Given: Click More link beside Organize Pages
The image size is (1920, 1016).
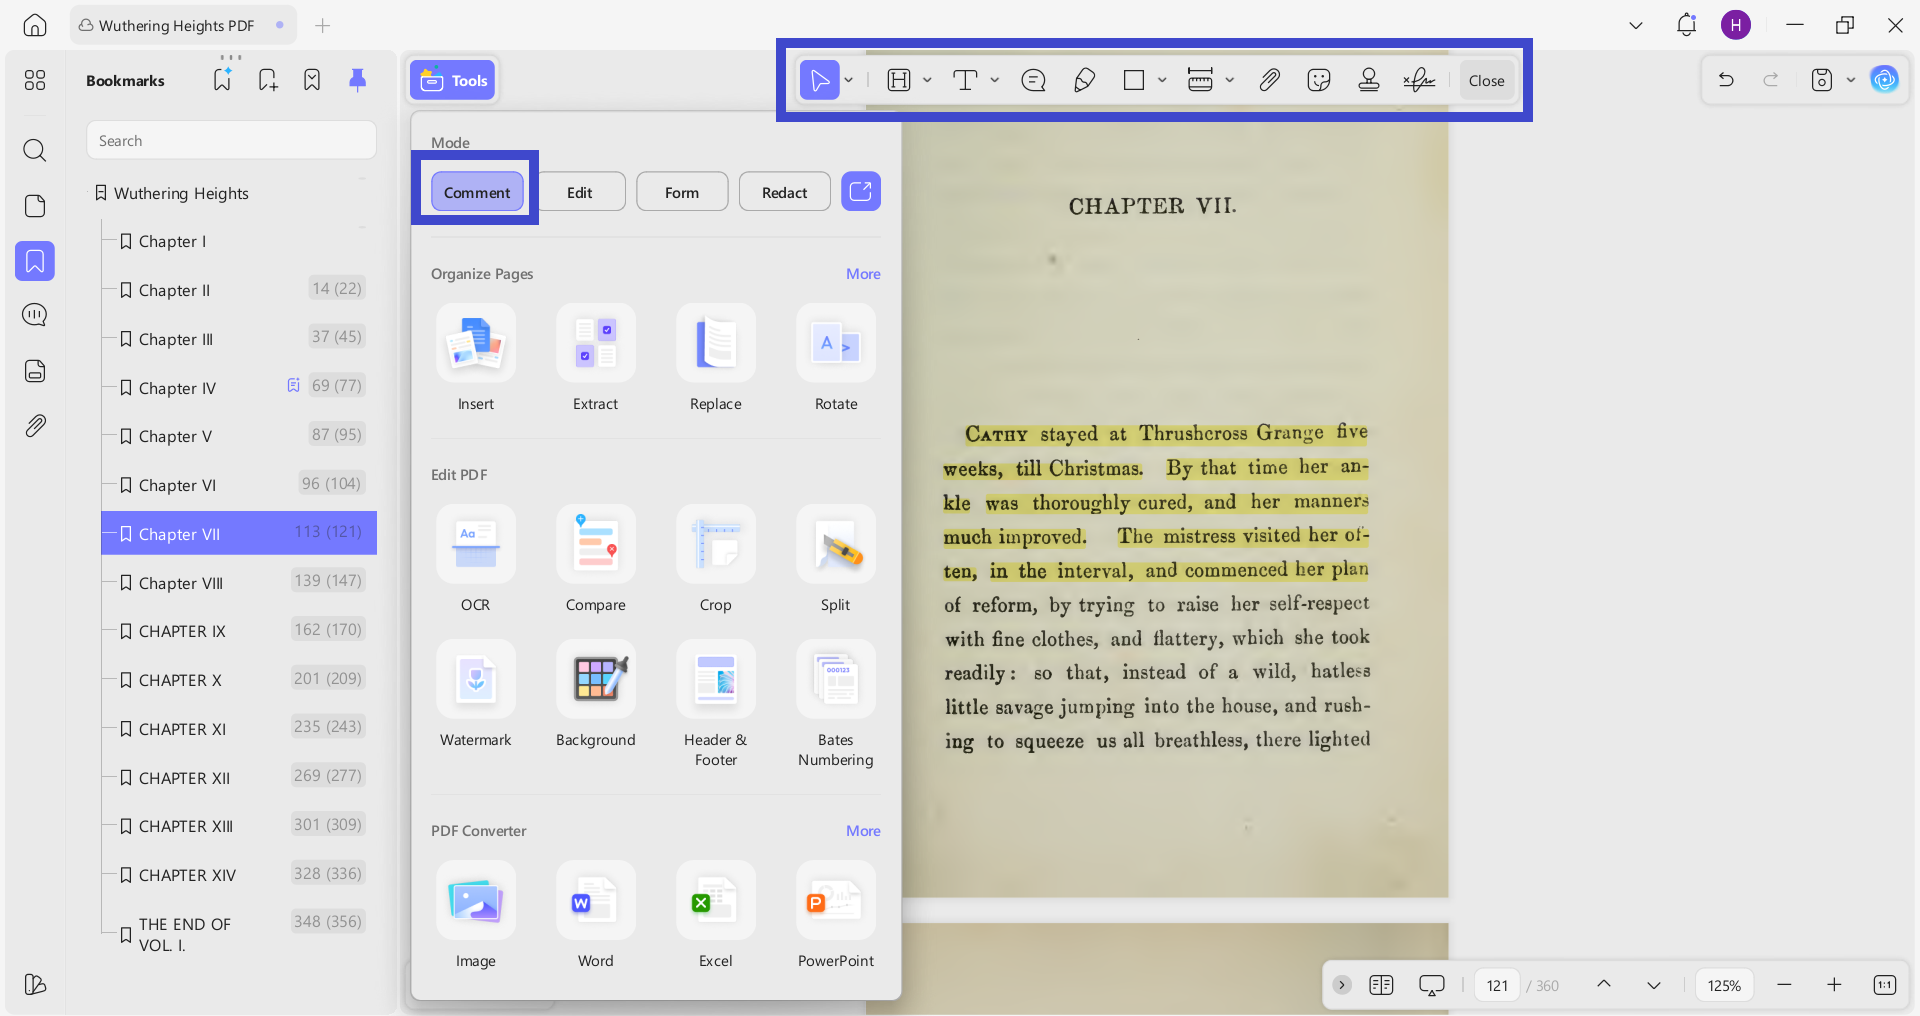Looking at the screenshot, I should coord(863,274).
